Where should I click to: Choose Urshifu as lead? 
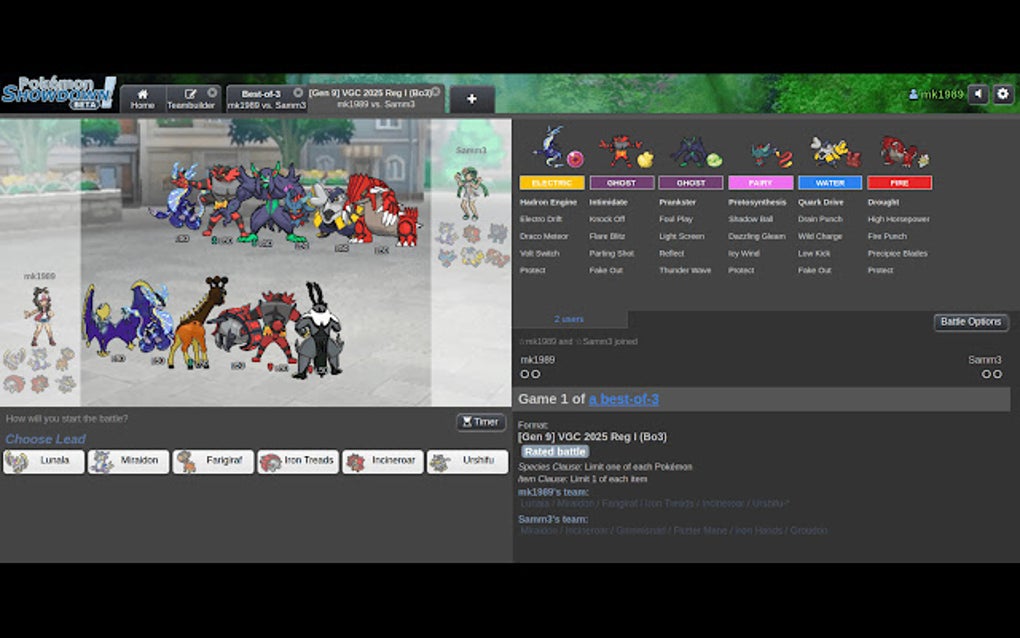467,461
